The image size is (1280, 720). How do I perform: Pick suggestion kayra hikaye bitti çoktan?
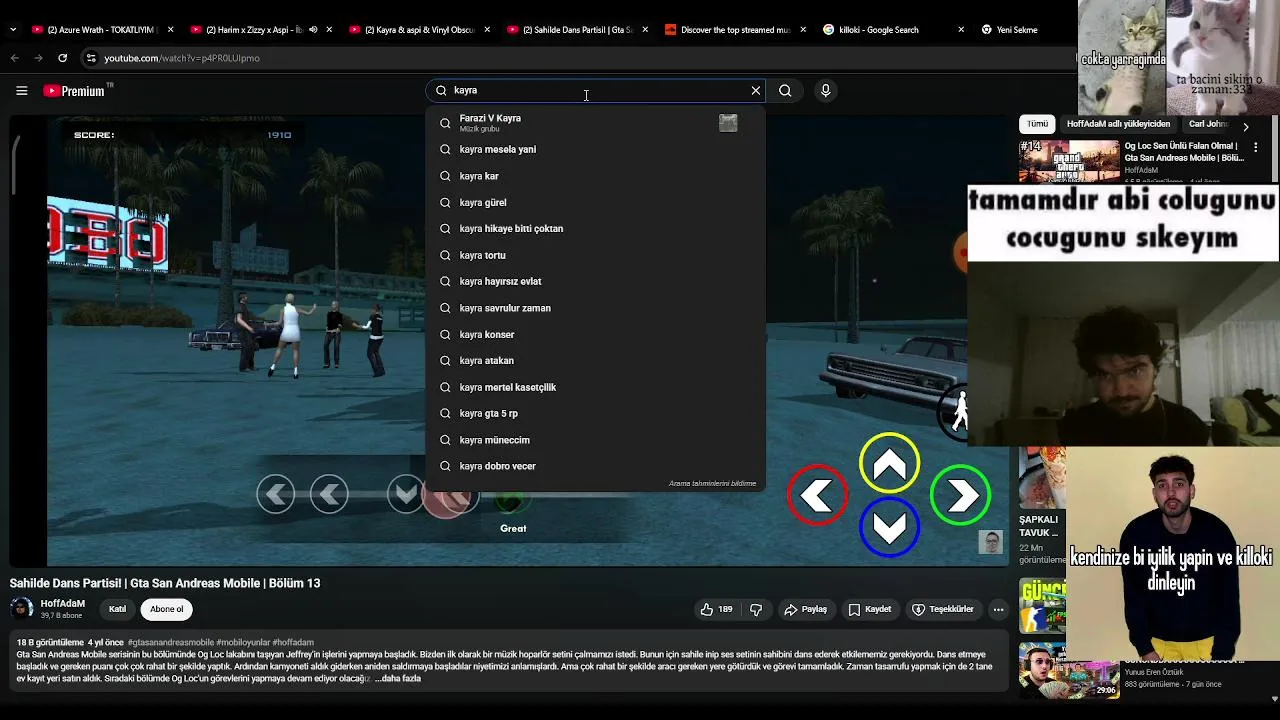pyautogui.click(x=596, y=229)
